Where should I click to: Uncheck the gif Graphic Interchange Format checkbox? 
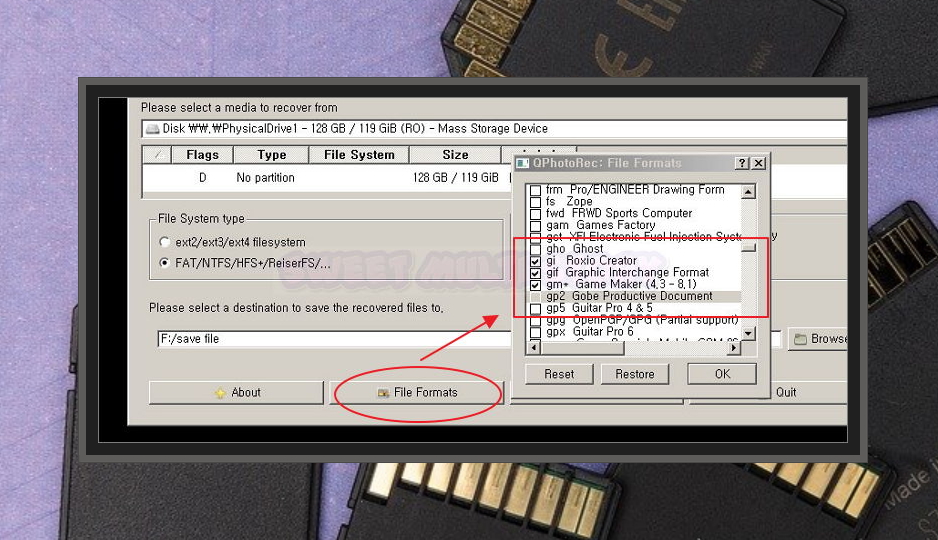[x=535, y=273]
